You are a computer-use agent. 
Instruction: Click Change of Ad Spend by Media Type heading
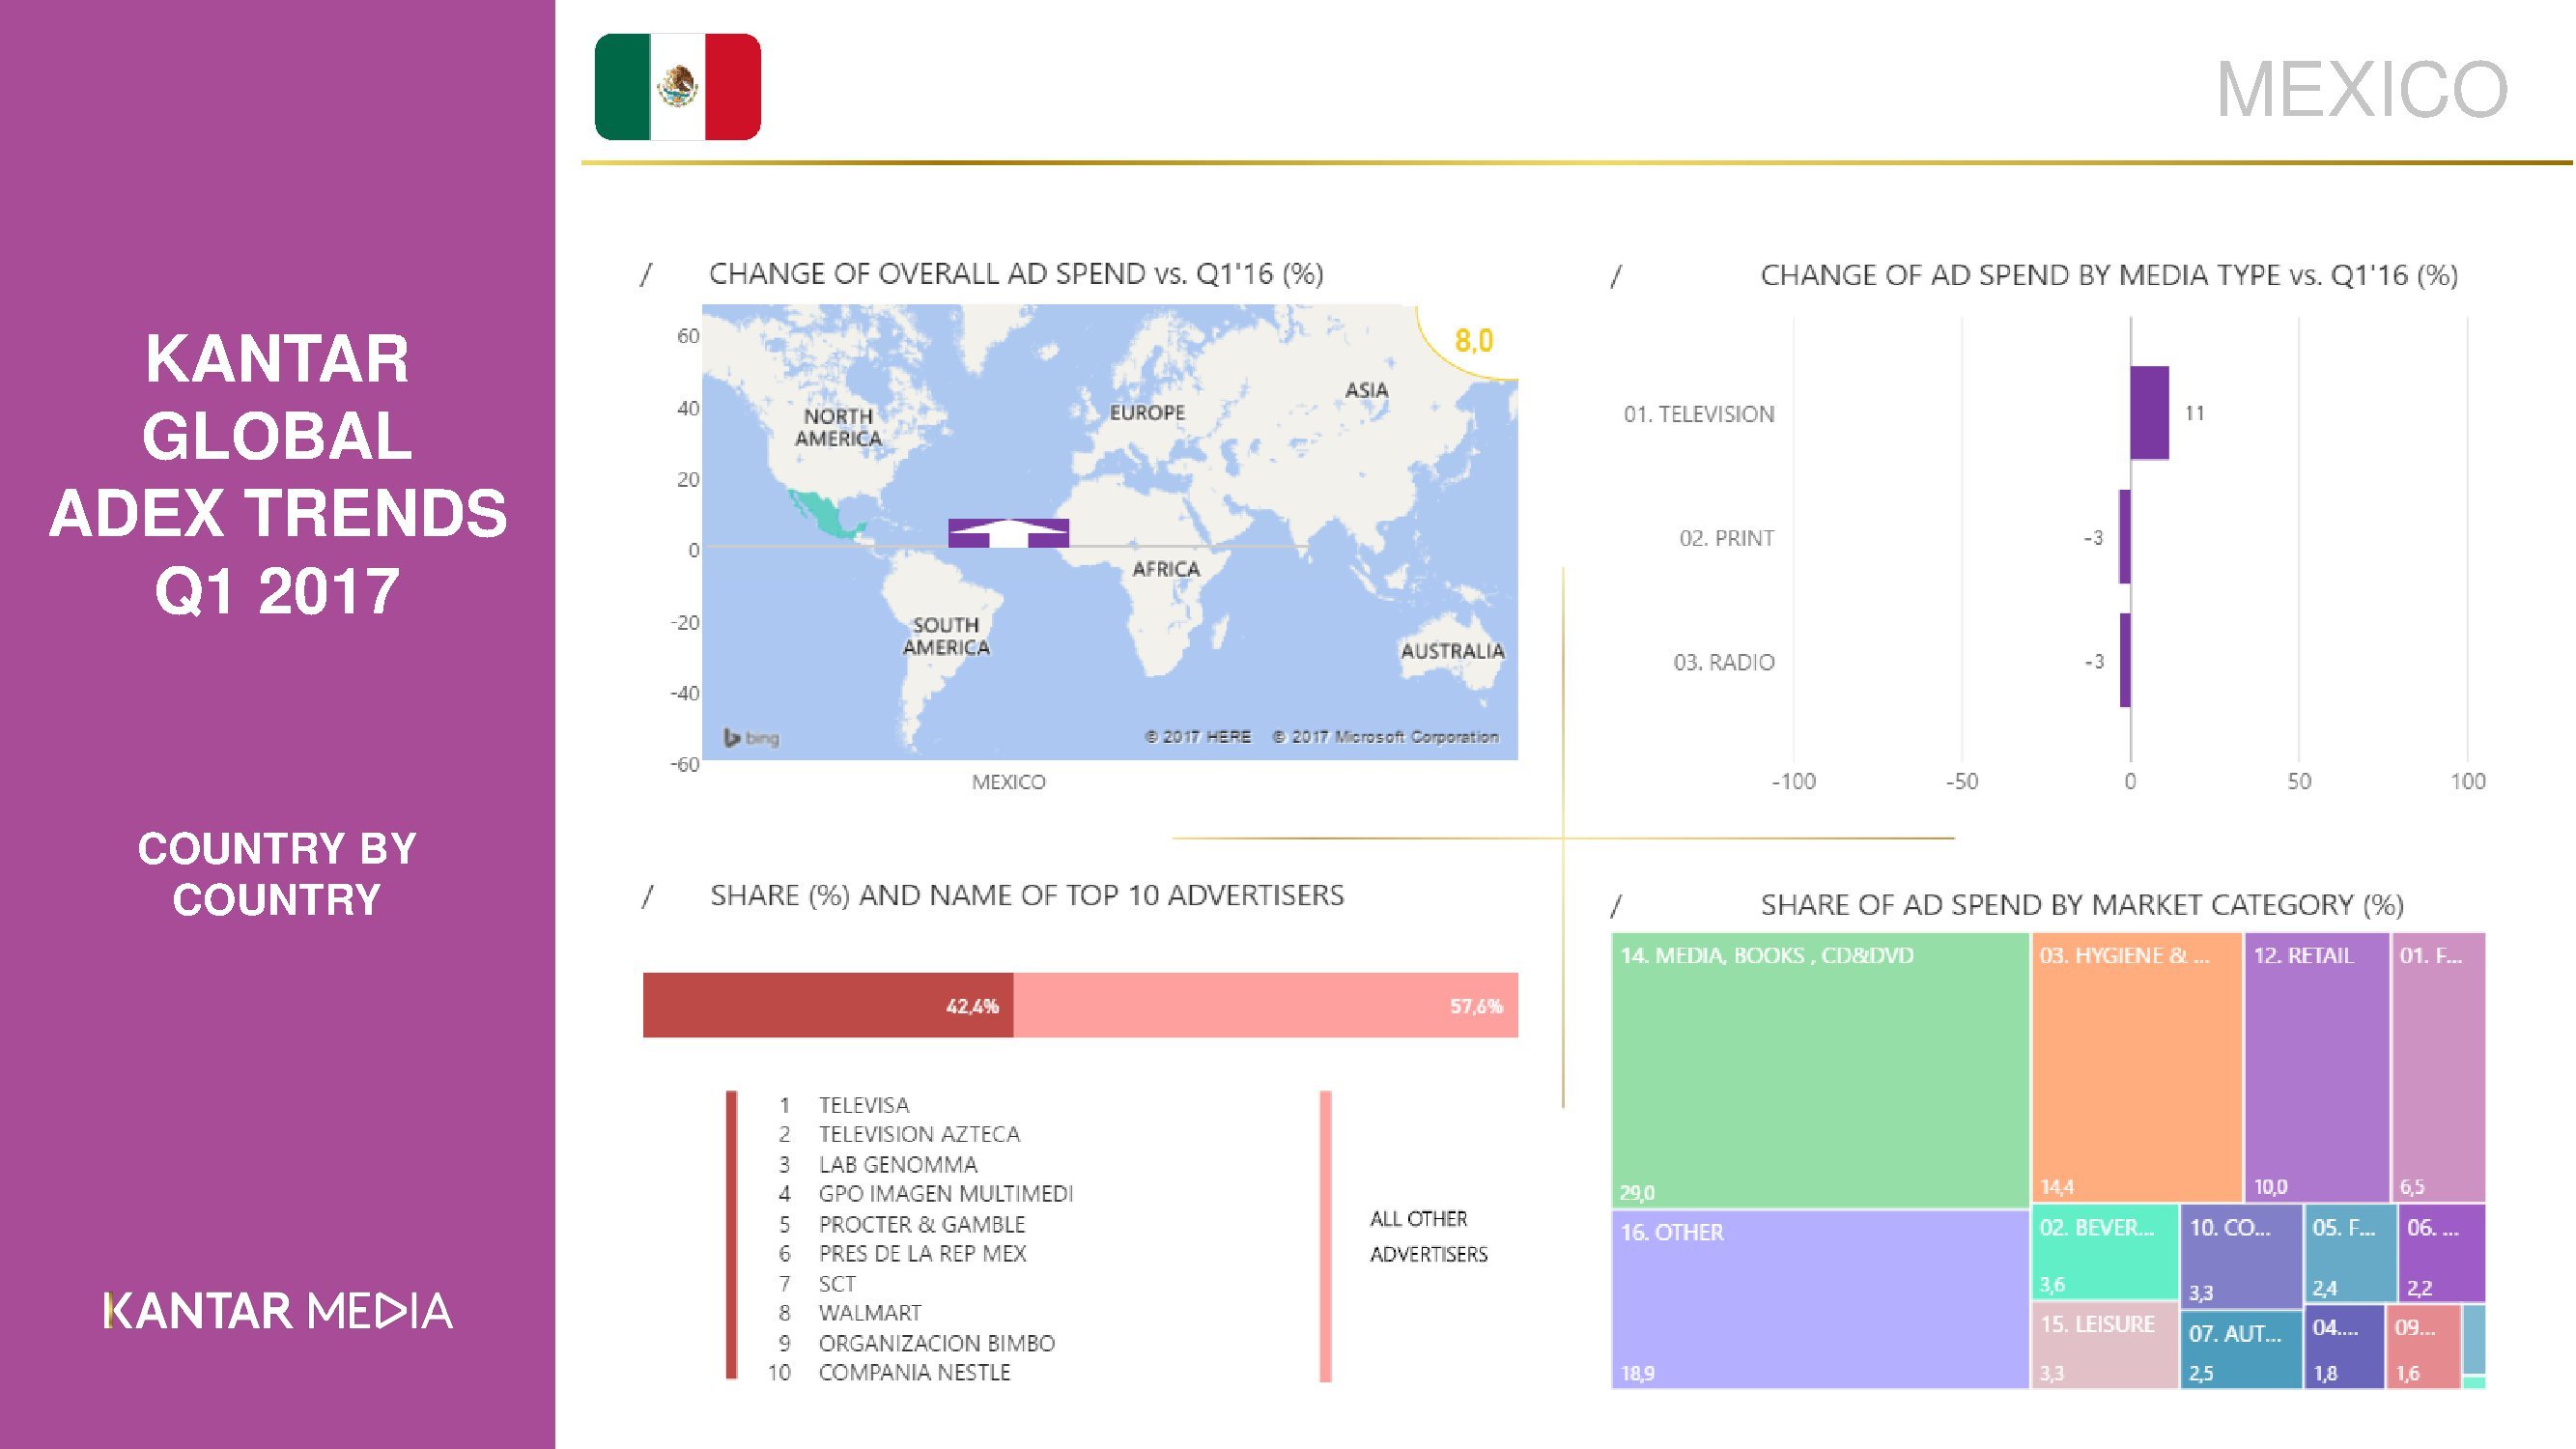click(x=2109, y=275)
